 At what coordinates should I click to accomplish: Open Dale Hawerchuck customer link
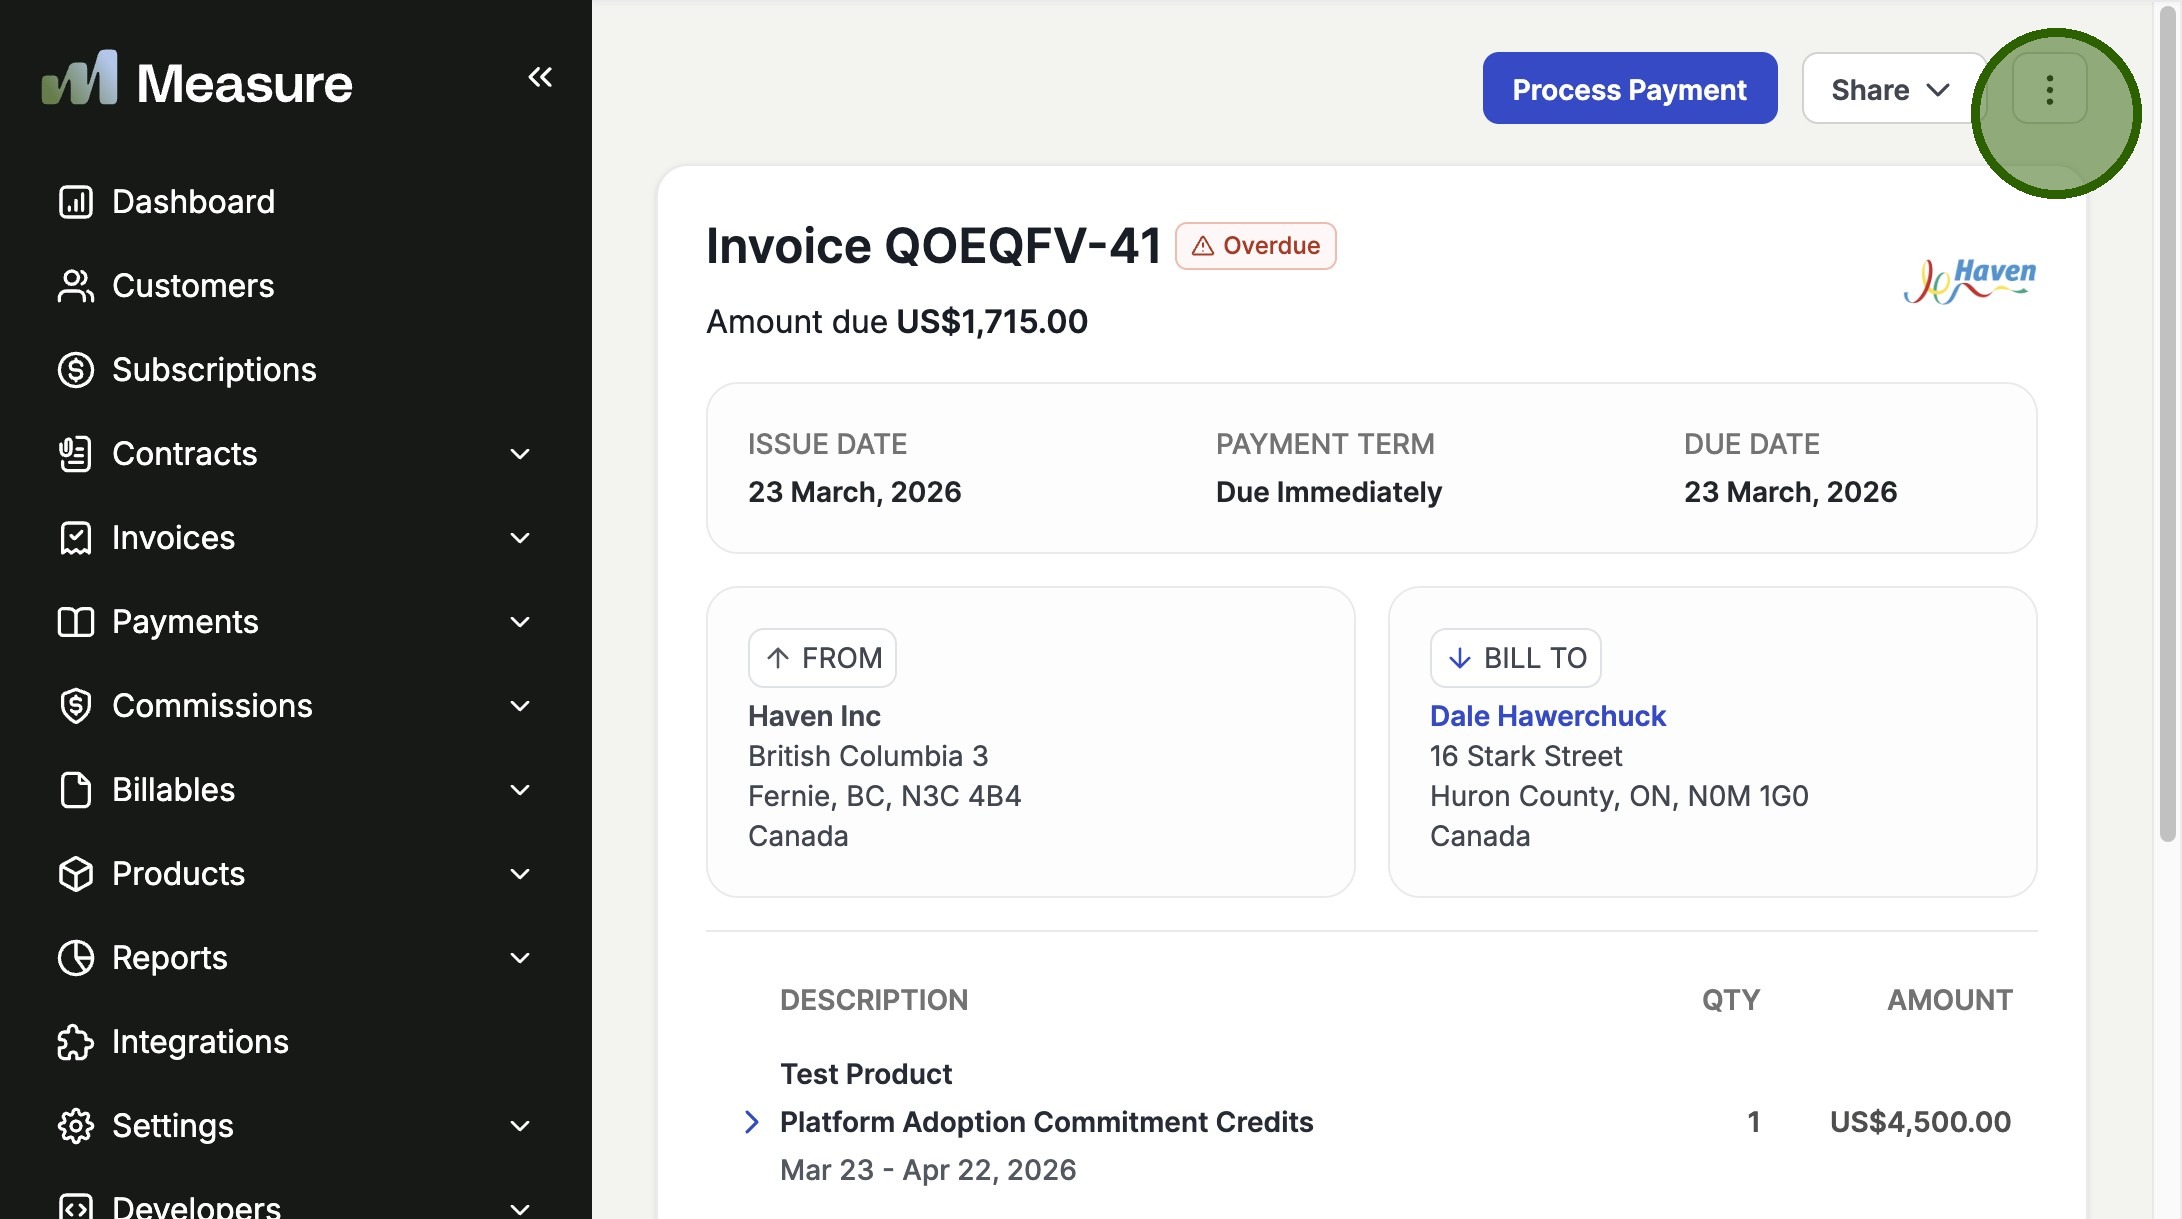(x=1547, y=716)
